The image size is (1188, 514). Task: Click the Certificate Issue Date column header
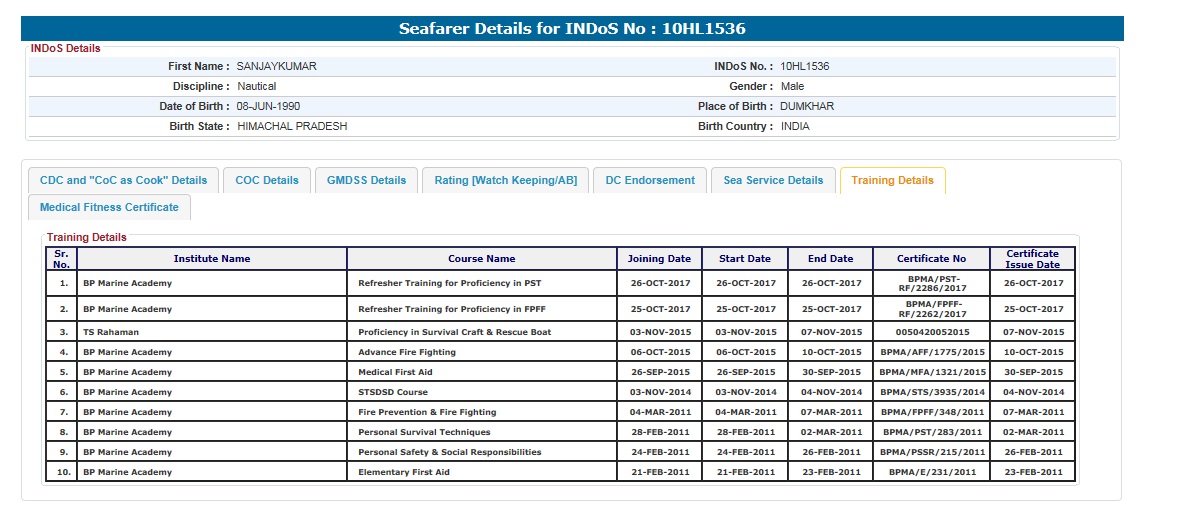[x=1032, y=259]
